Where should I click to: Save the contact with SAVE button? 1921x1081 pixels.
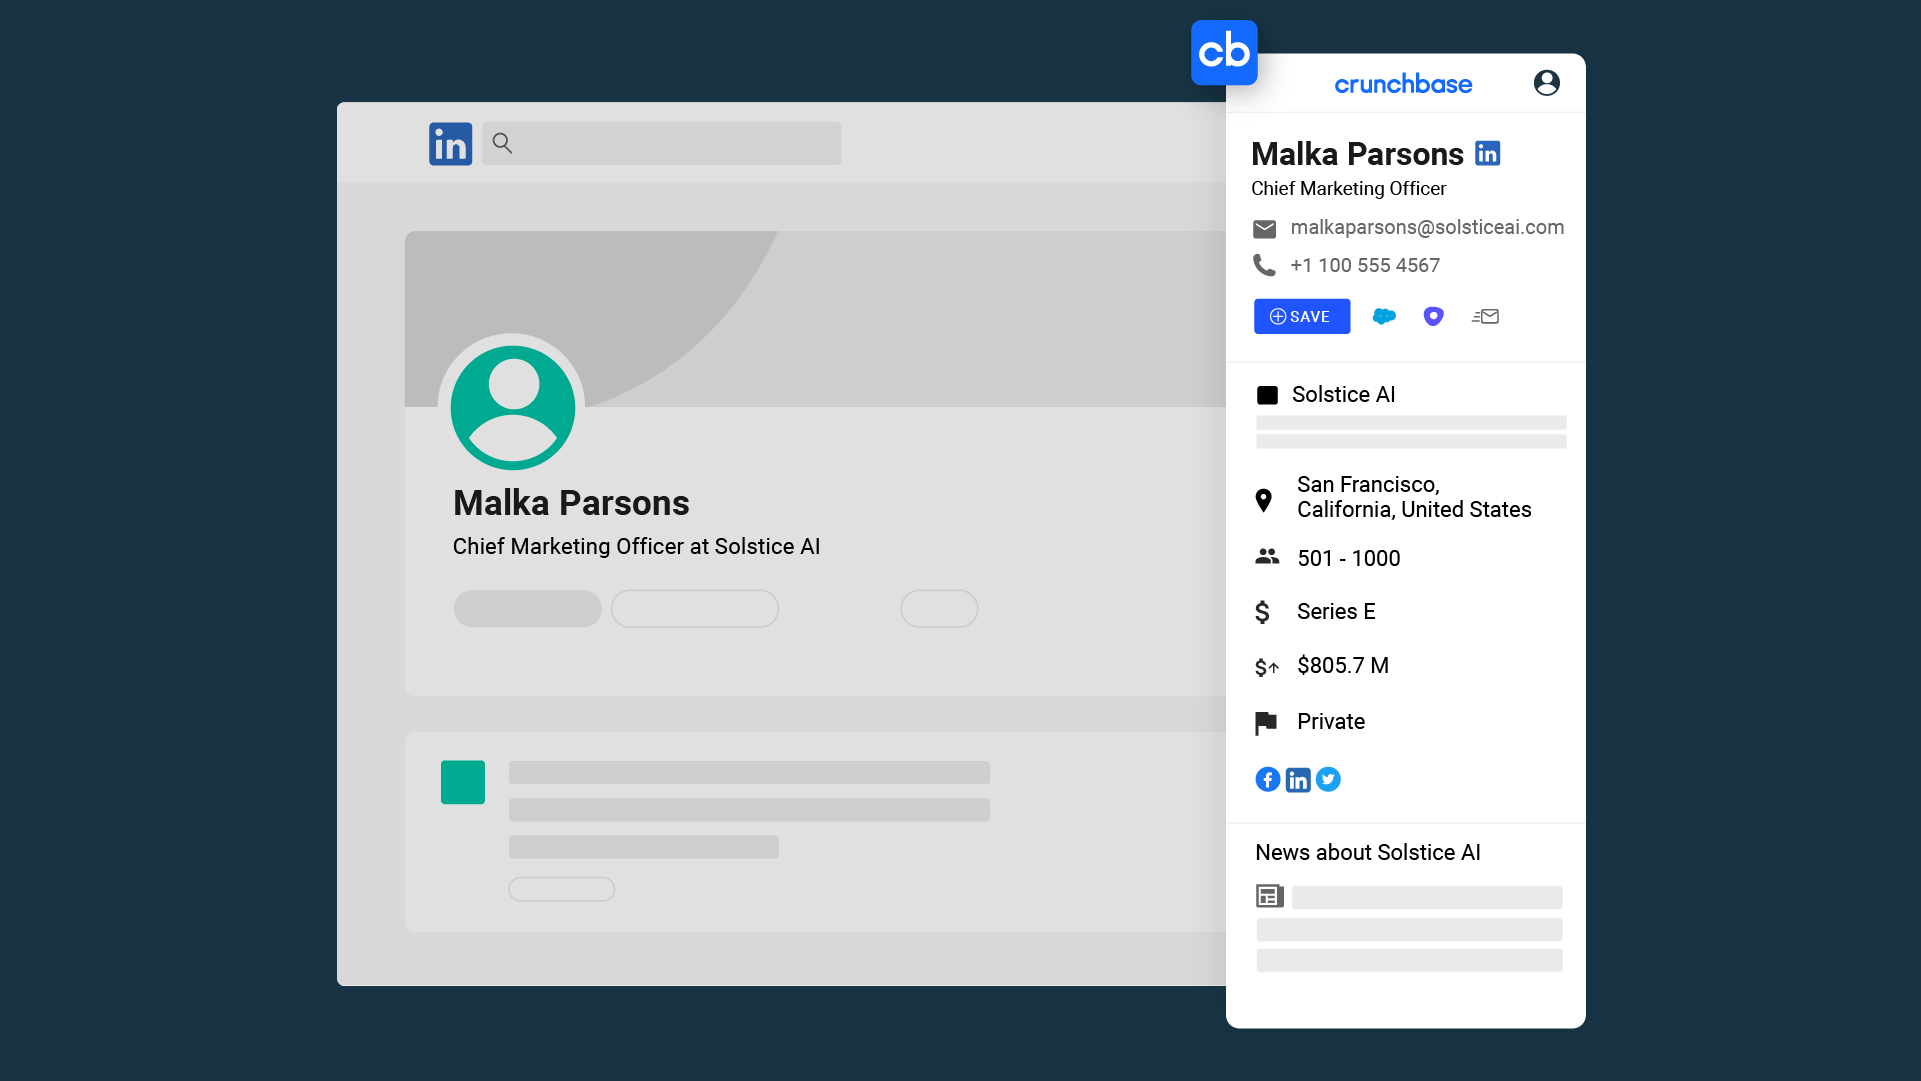click(1302, 316)
